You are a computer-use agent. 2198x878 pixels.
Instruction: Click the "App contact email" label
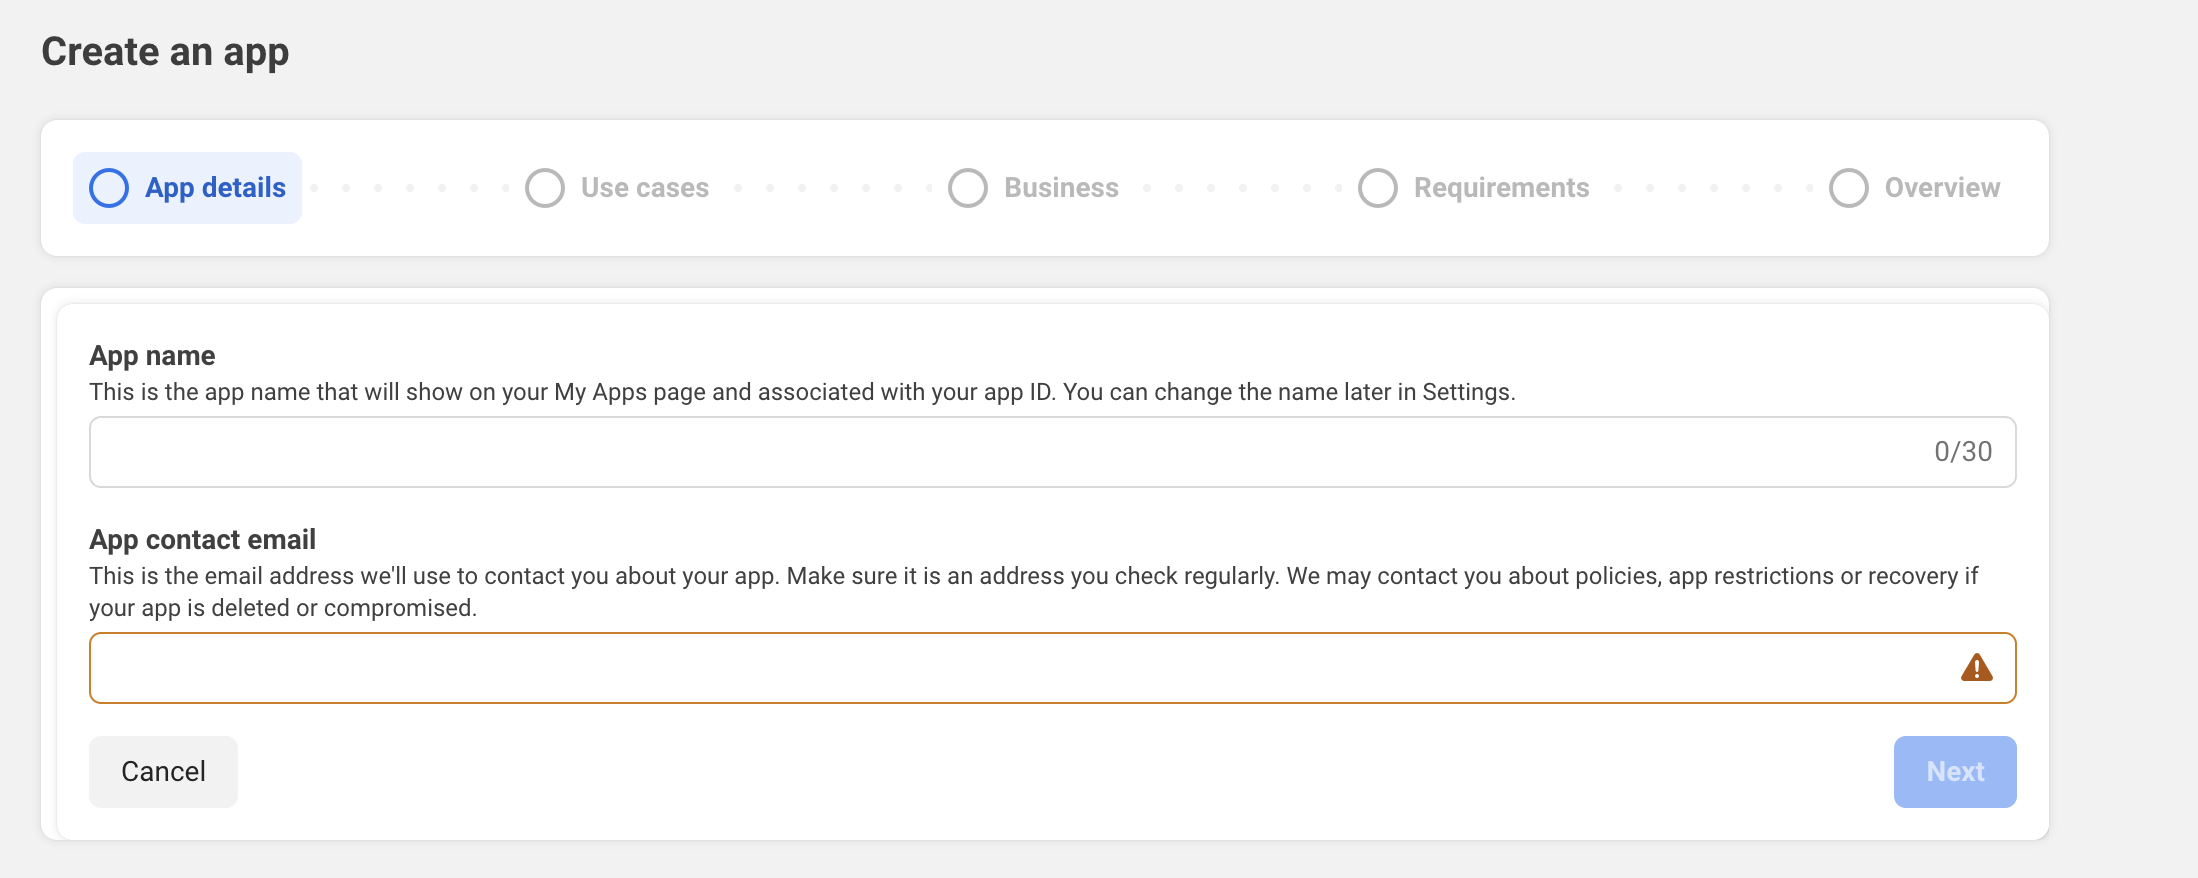pos(202,540)
